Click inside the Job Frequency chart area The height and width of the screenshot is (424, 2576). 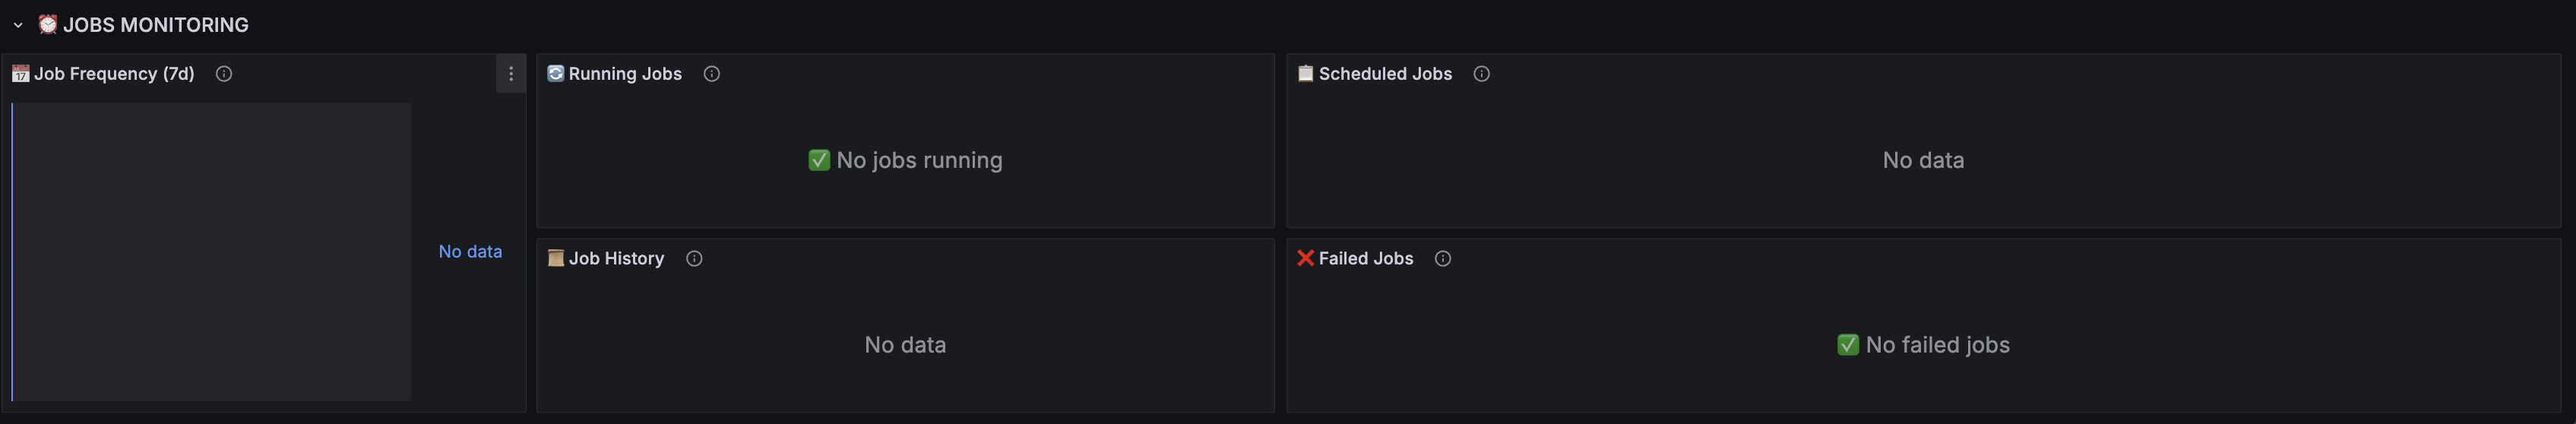[211, 252]
